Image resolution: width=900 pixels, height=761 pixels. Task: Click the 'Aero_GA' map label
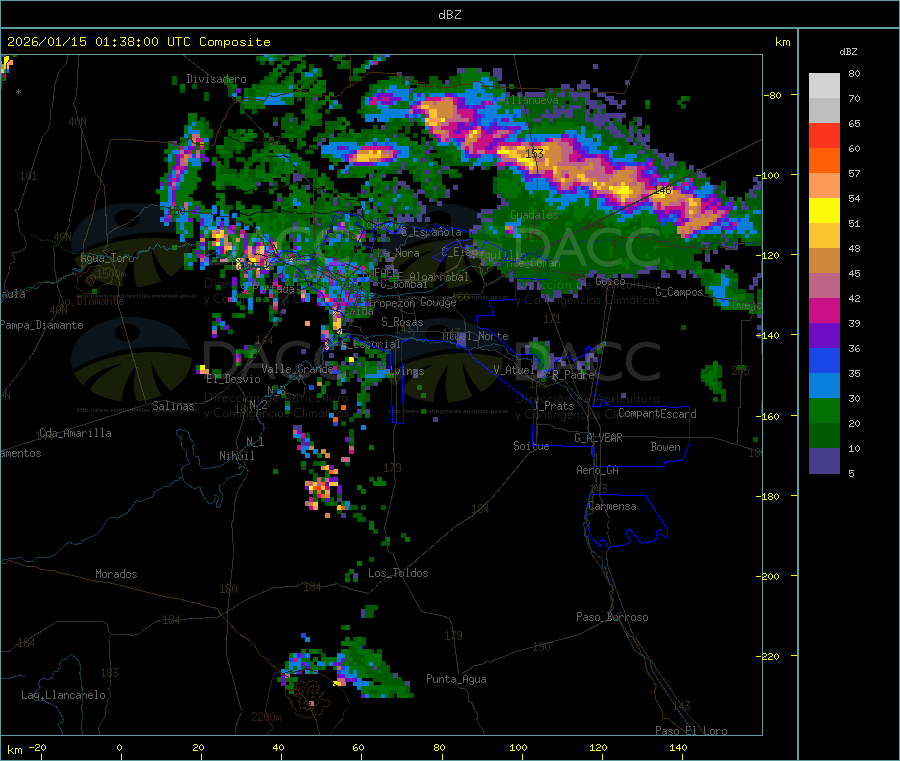(598, 471)
